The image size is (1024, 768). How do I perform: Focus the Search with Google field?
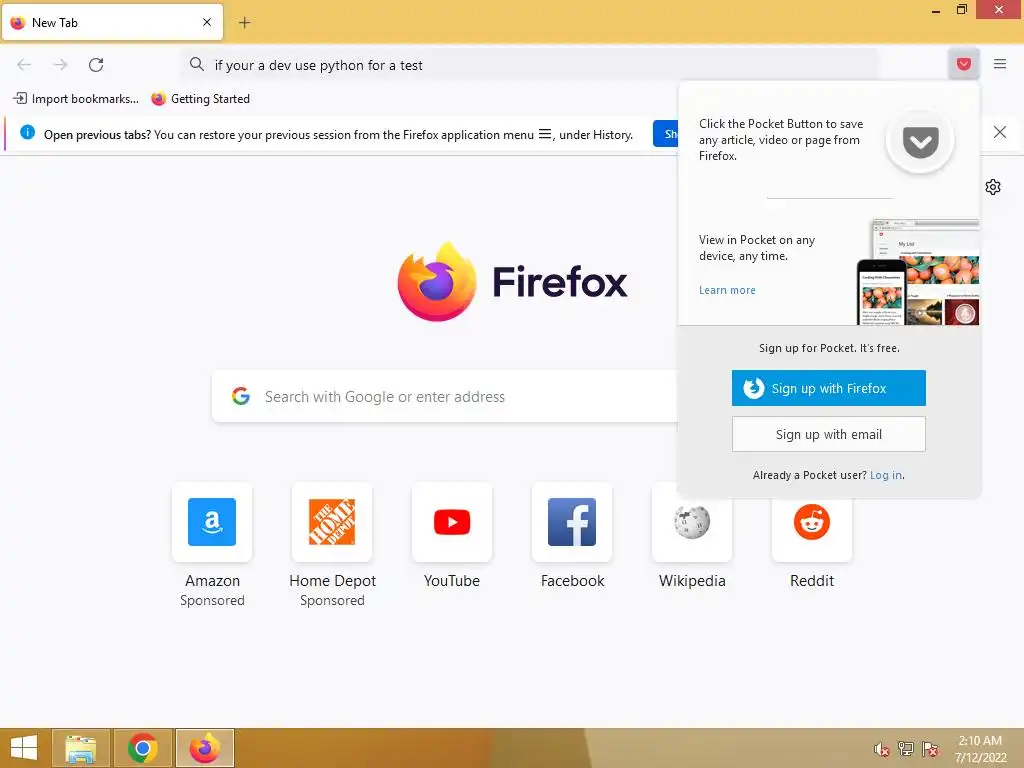click(x=444, y=396)
